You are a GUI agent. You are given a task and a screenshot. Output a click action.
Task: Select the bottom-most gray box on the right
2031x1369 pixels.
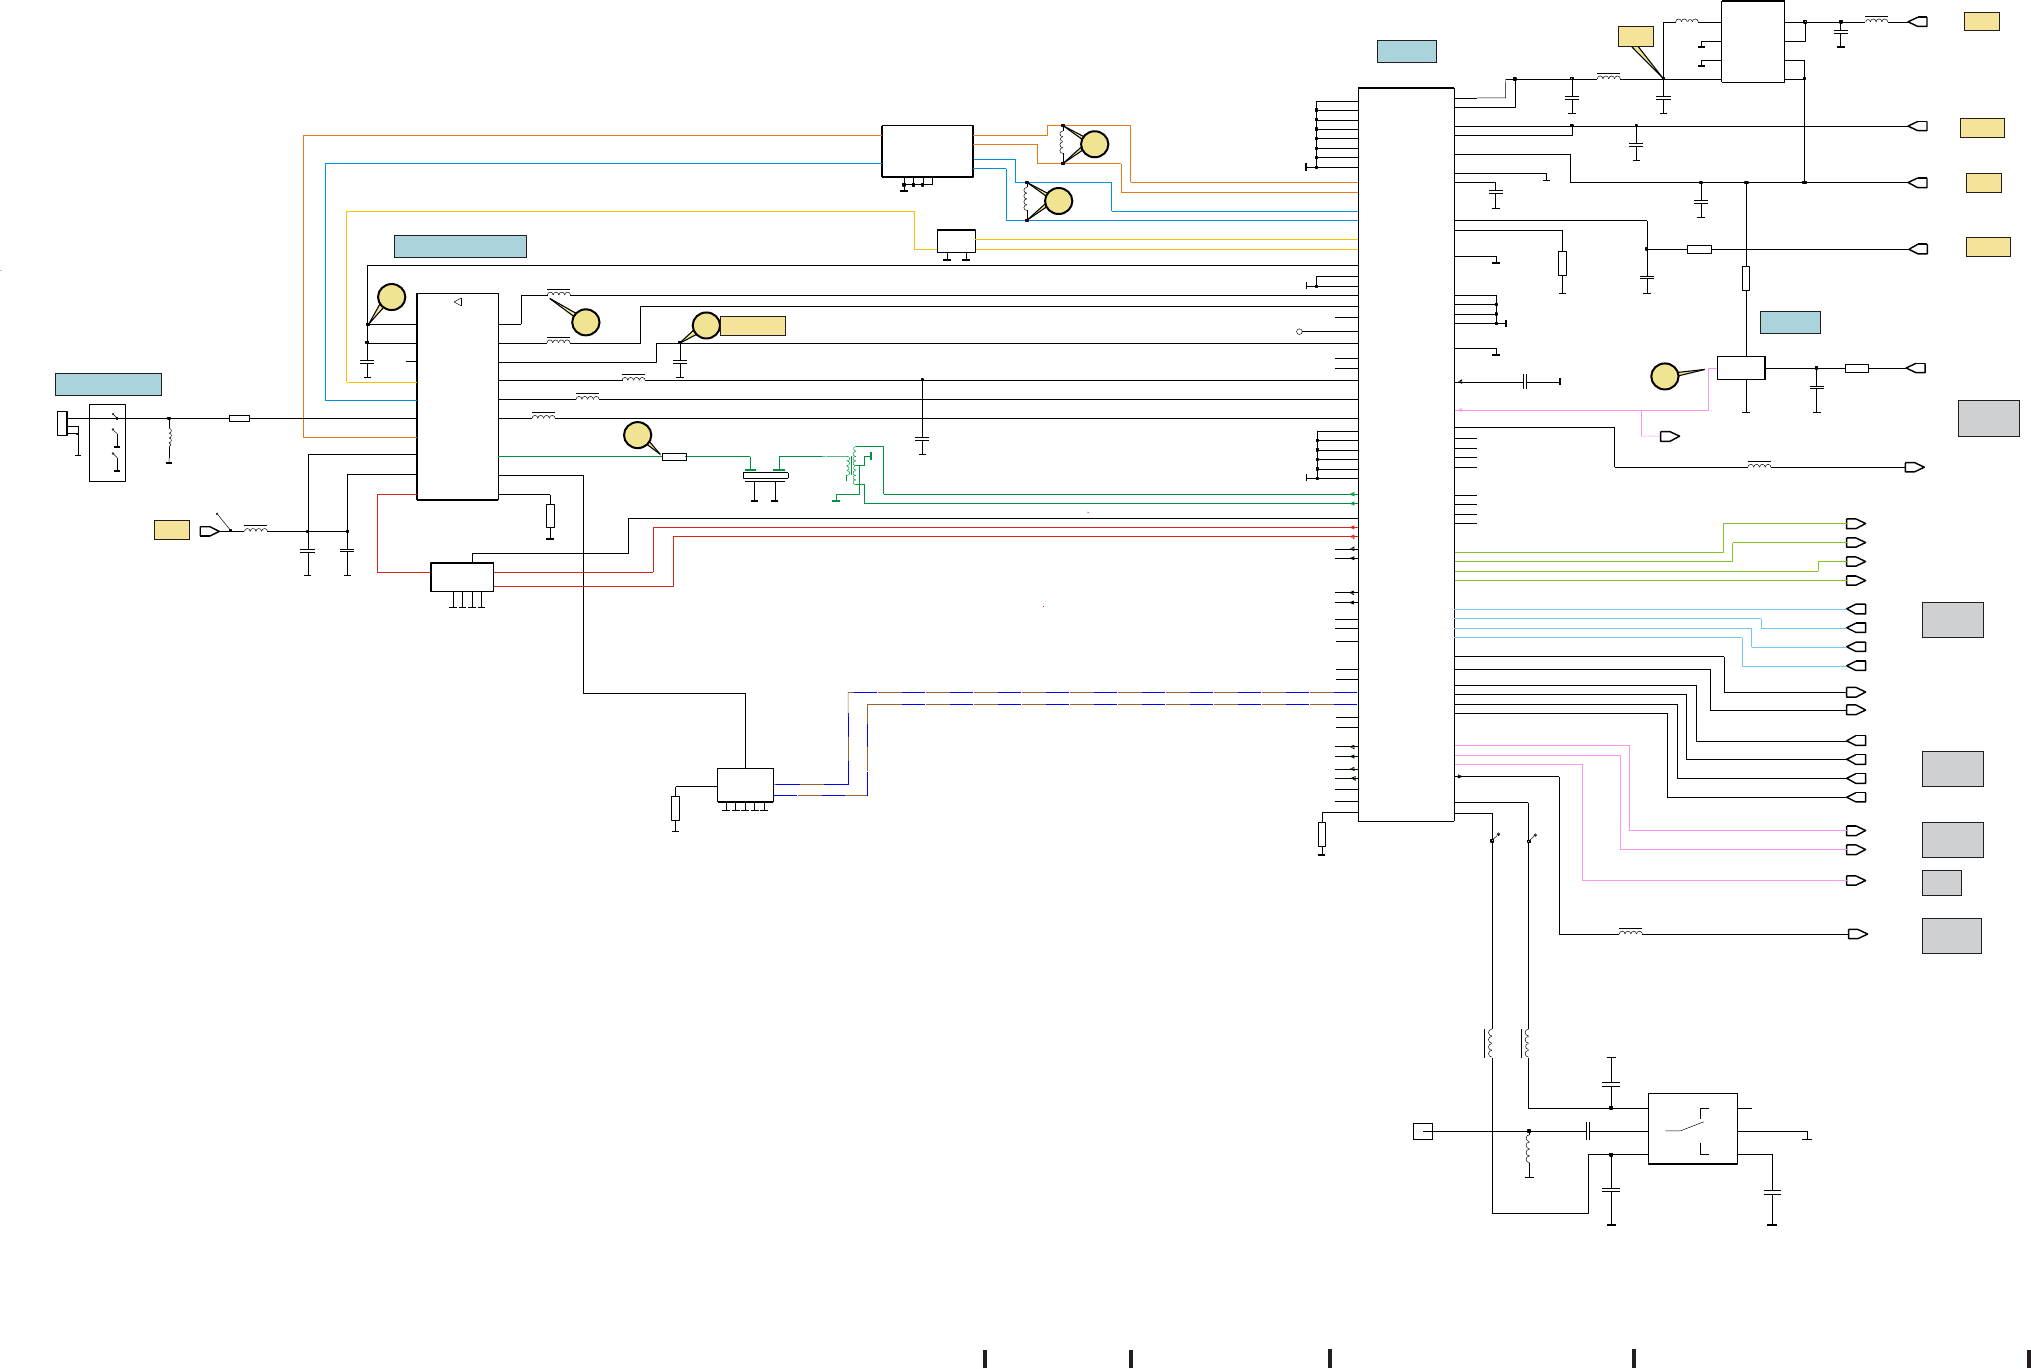[1951, 935]
